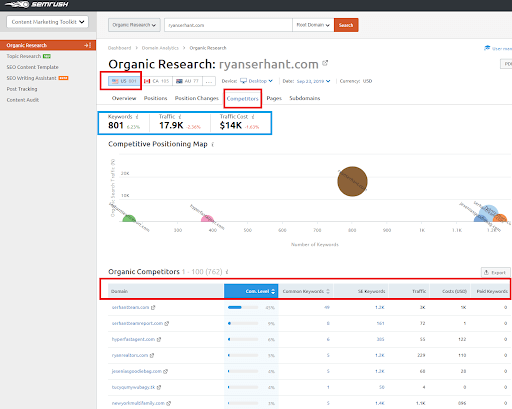
Task: Select Organic Research in the sidebar
Action: 27,45
